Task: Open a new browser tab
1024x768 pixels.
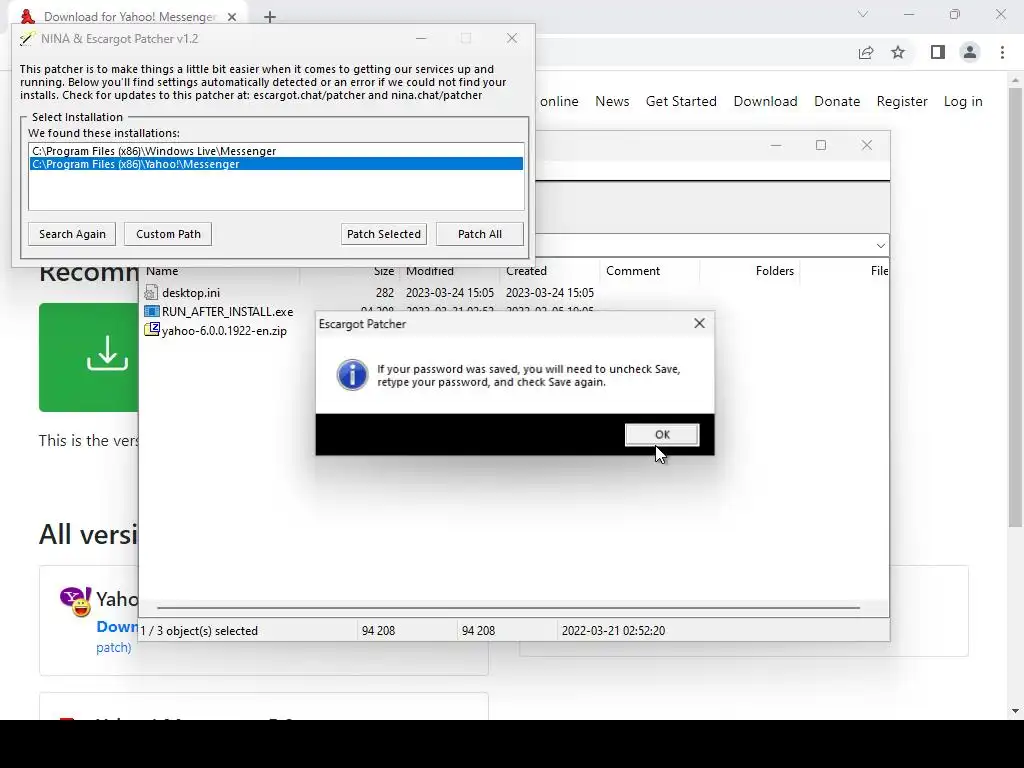Action: point(270,17)
